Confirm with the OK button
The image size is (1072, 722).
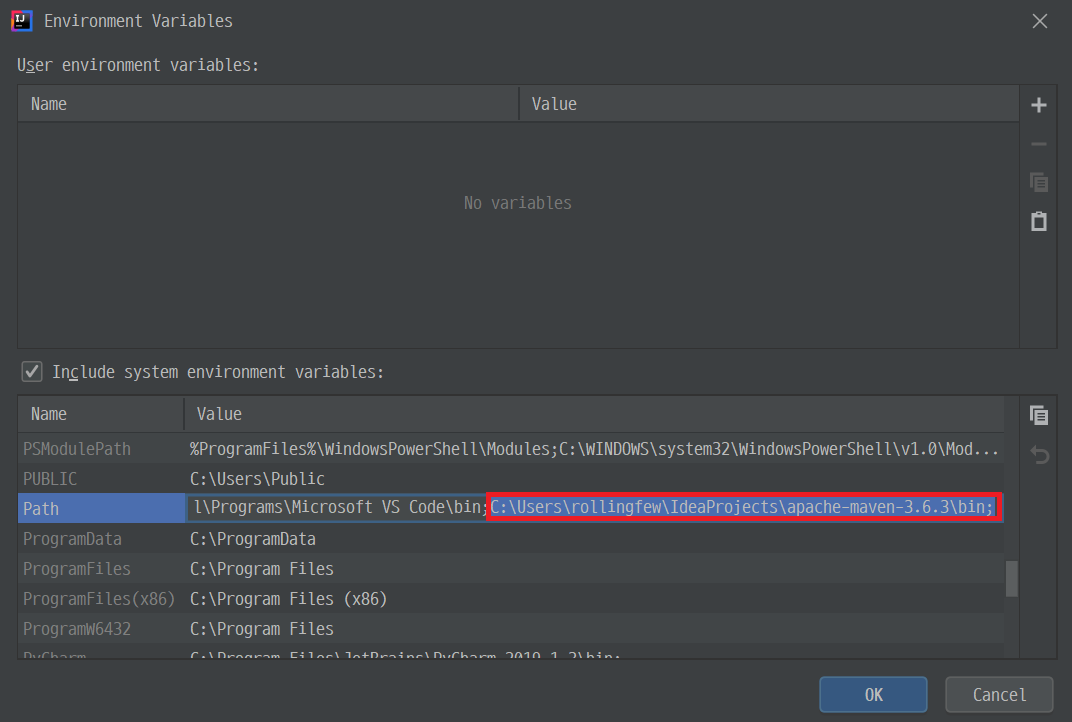[873, 695]
